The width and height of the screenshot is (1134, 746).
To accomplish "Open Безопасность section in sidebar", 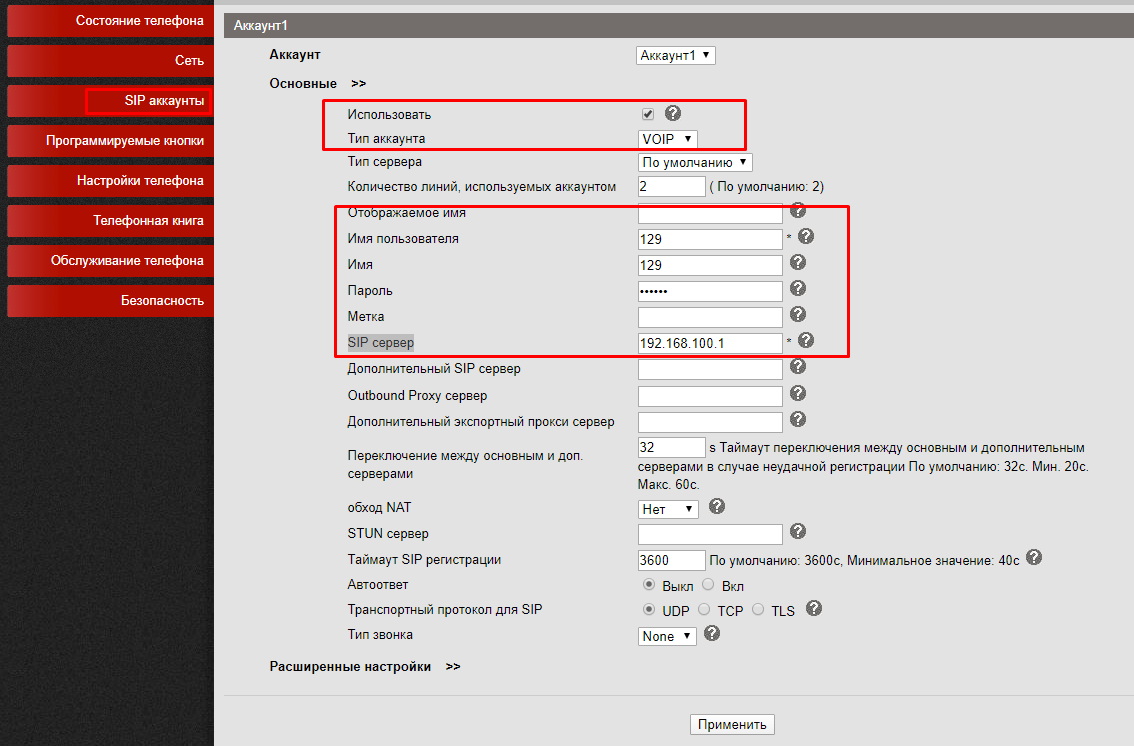I will pyautogui.click(x=108, y=301).
